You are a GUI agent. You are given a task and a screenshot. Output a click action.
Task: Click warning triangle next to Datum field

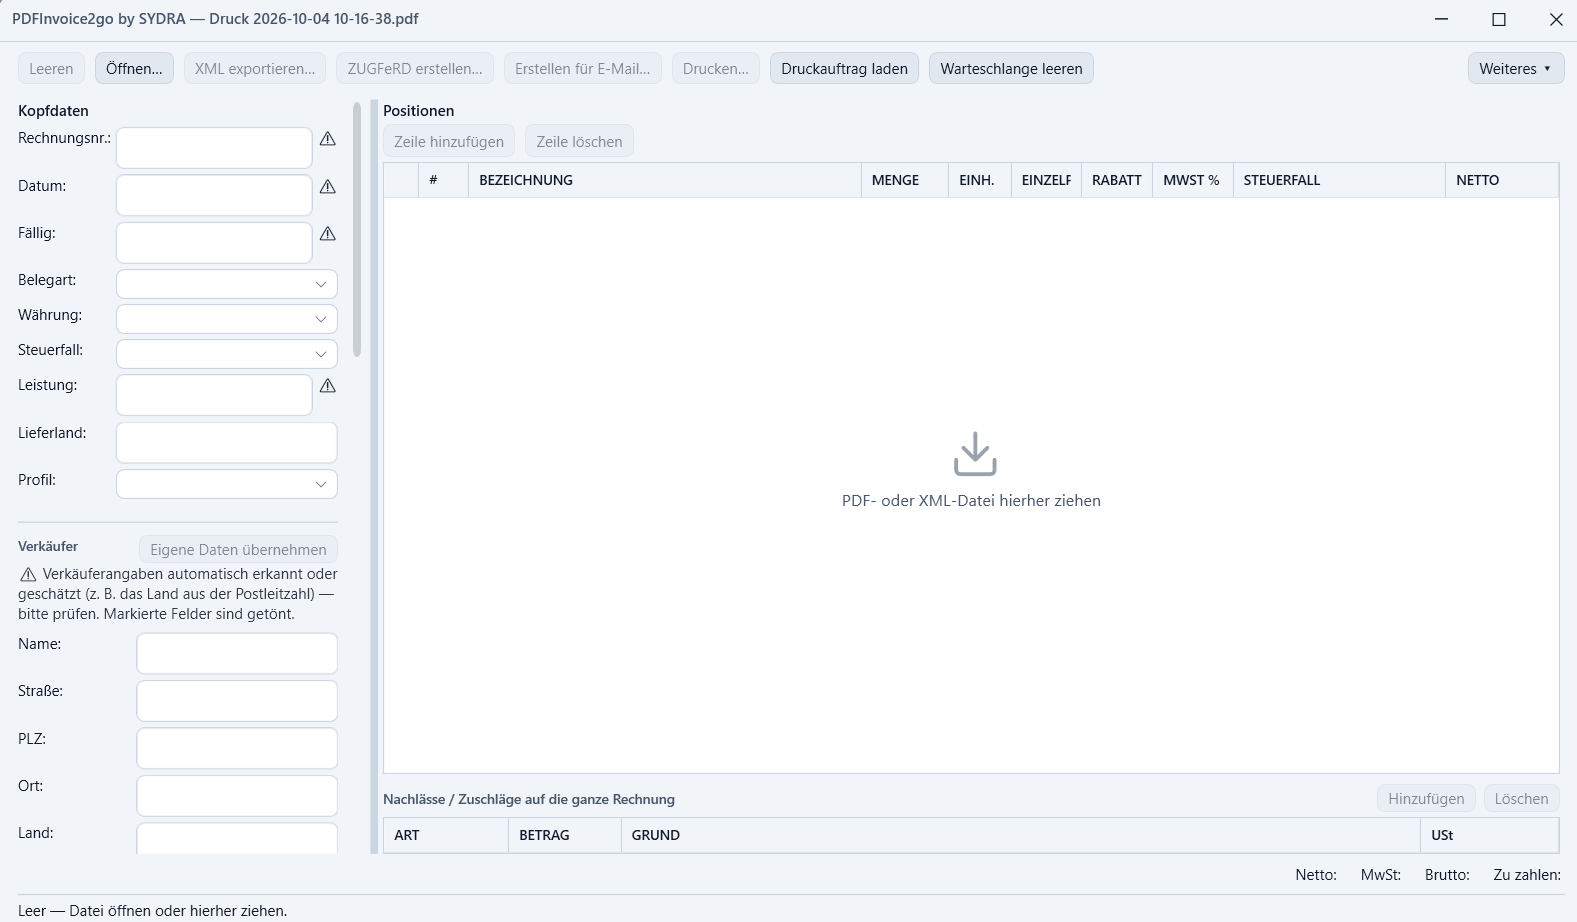(x=328, y=186)
